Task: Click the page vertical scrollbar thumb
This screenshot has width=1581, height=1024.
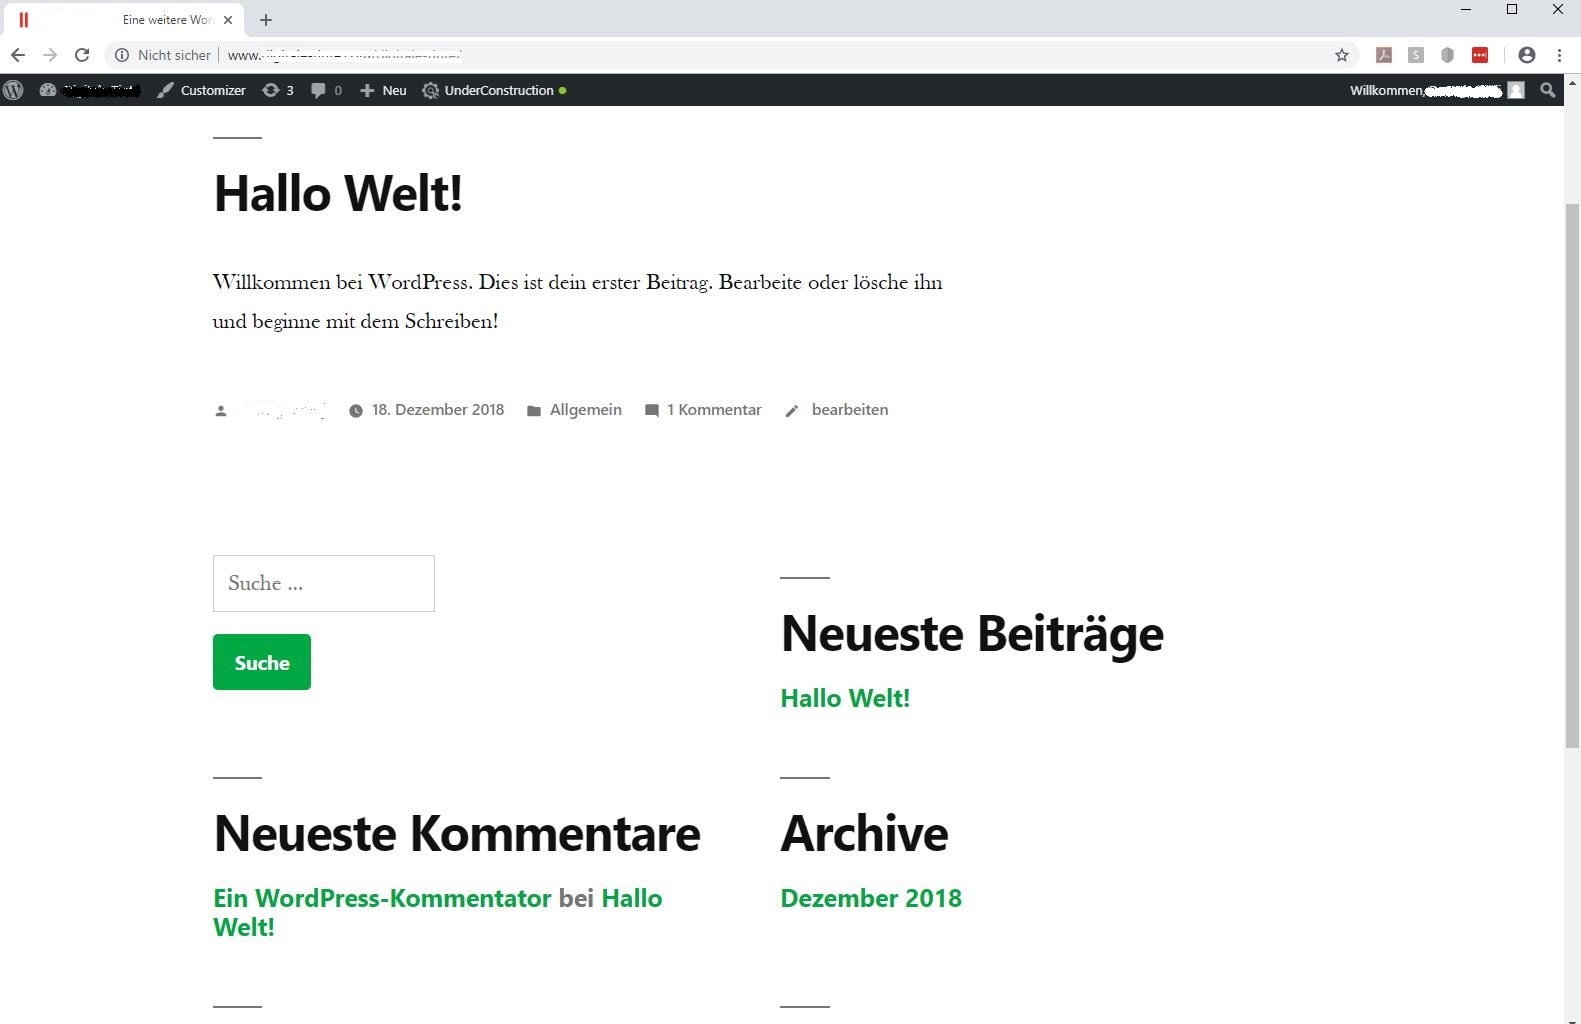Action: coord(1572,475)
